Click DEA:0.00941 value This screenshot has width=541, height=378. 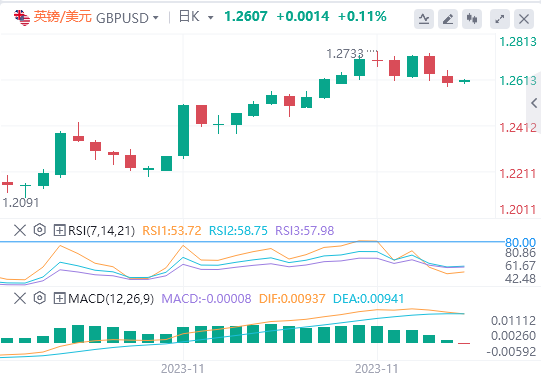tap(368, 299)
